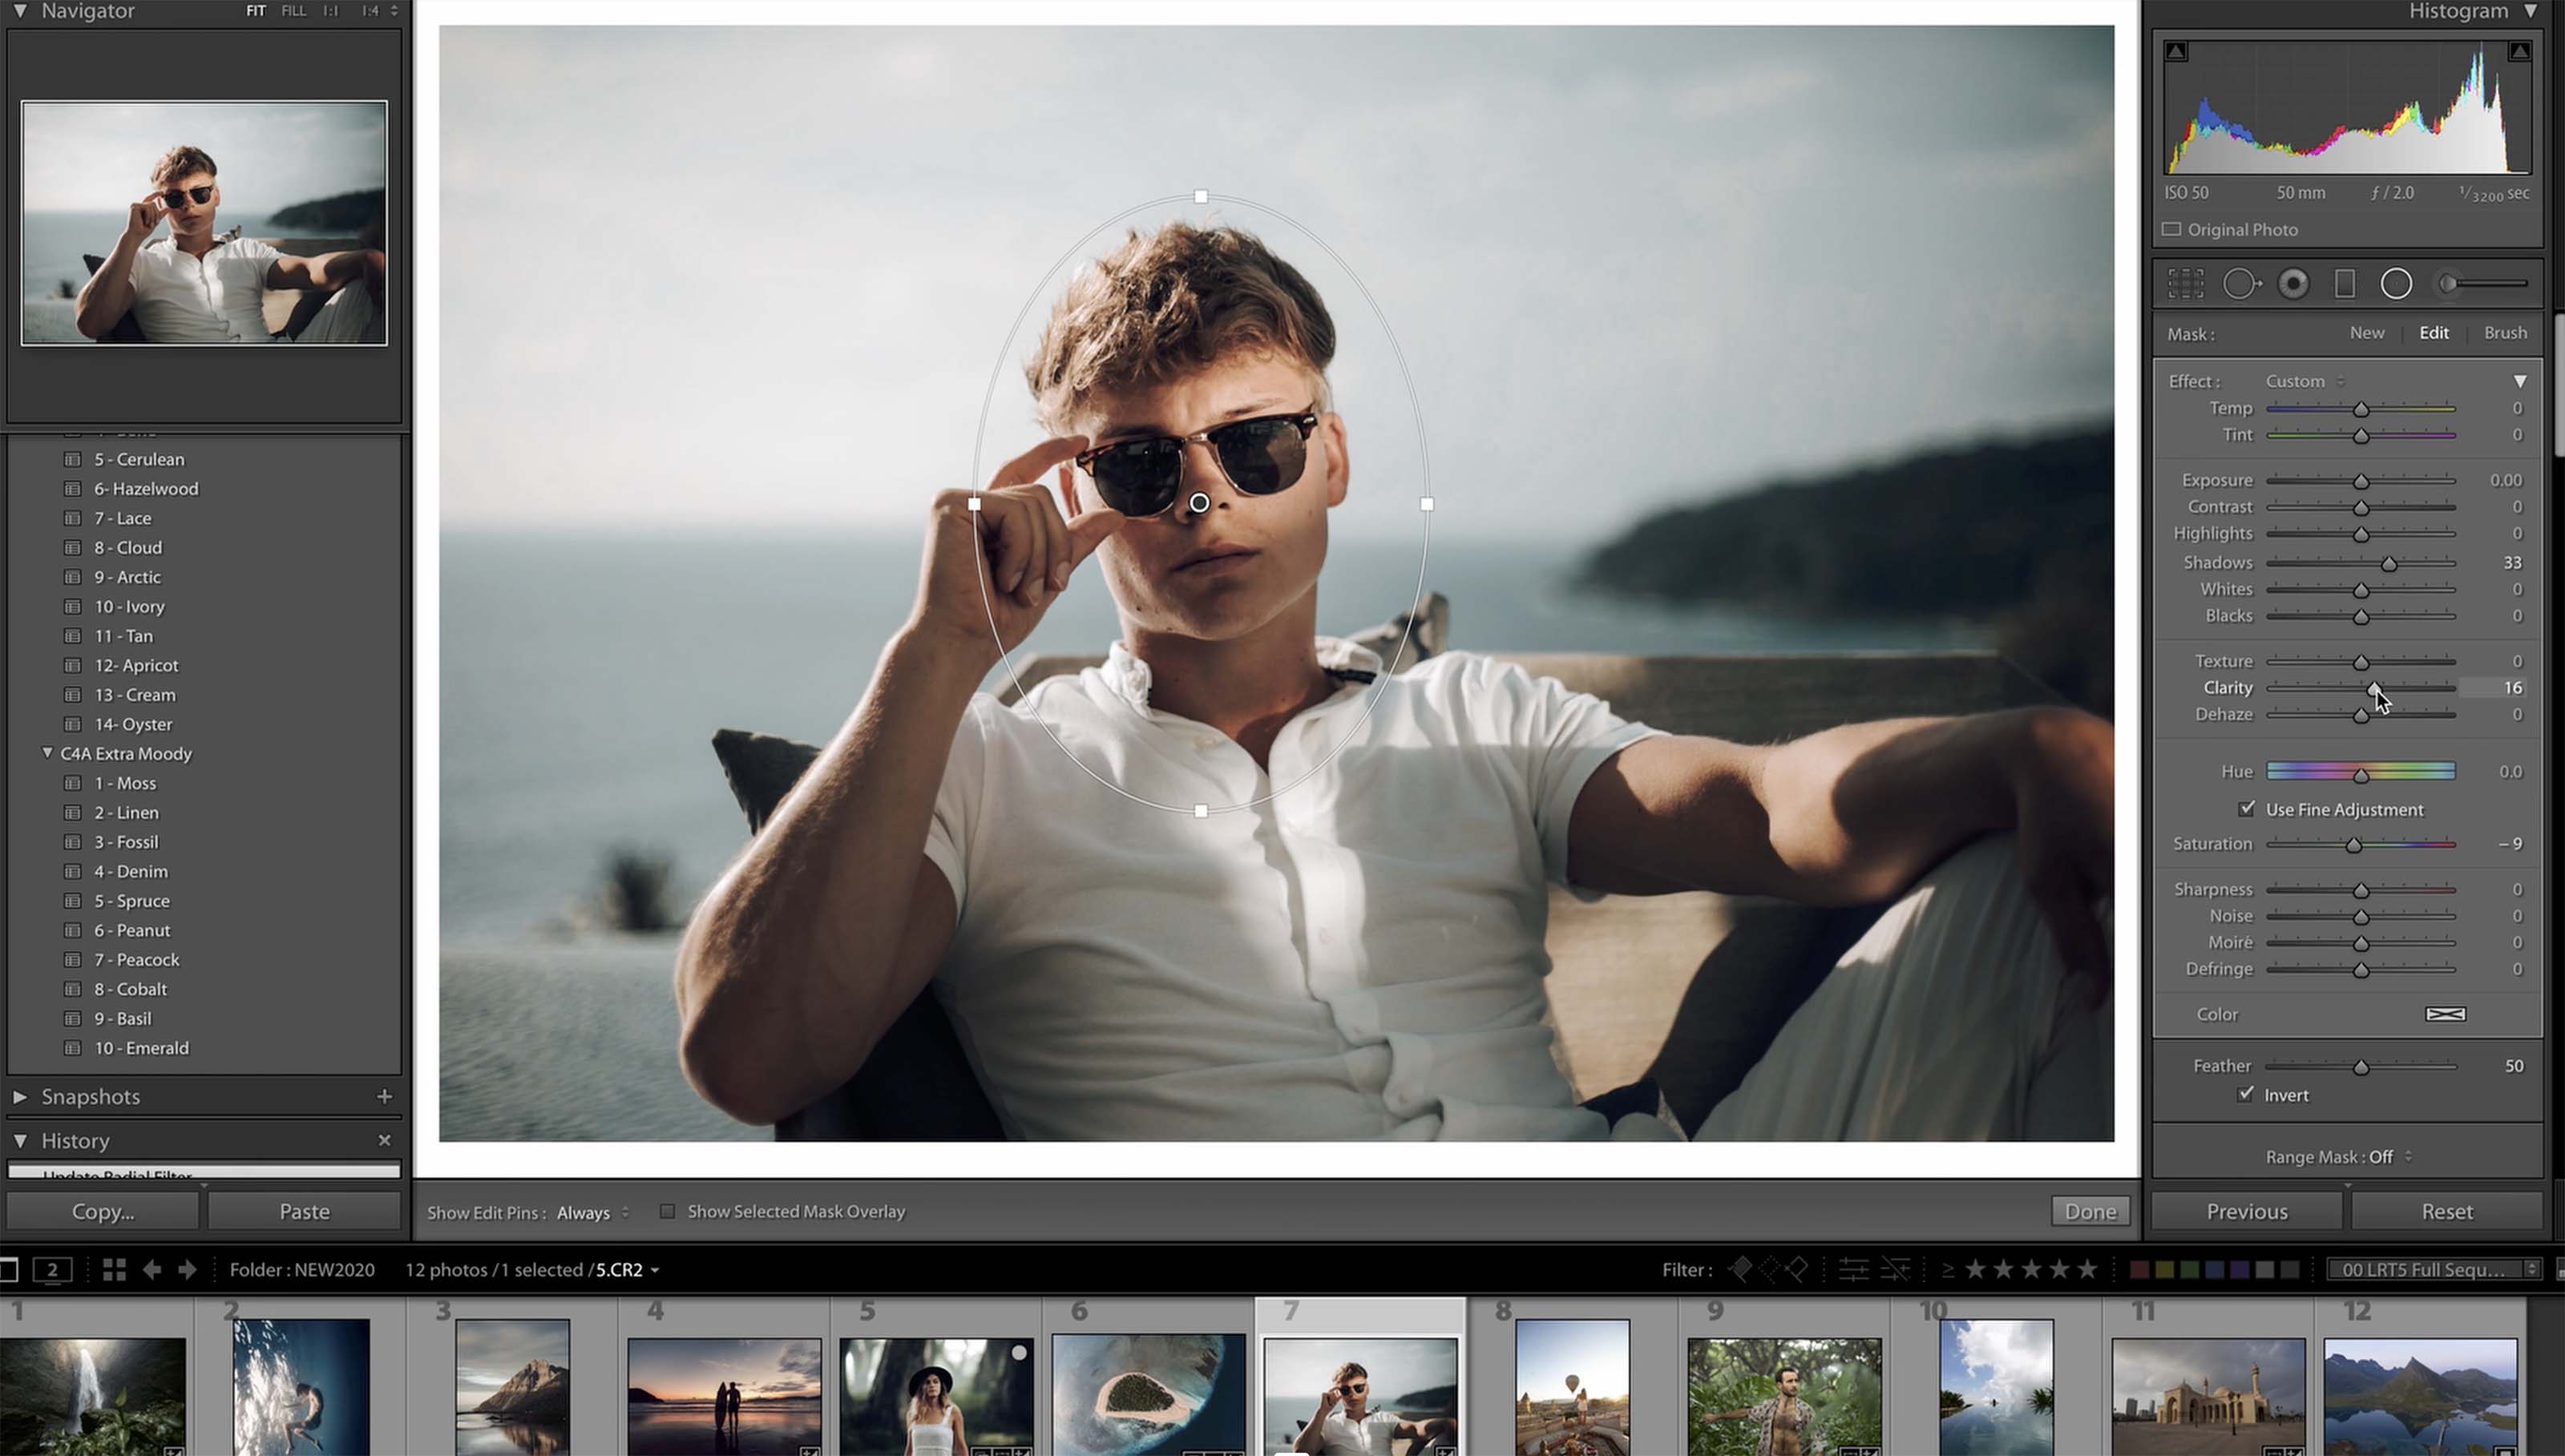
Task: Toggle Show Selected Mask Overlay checkbox
Action: (667, 1212)
